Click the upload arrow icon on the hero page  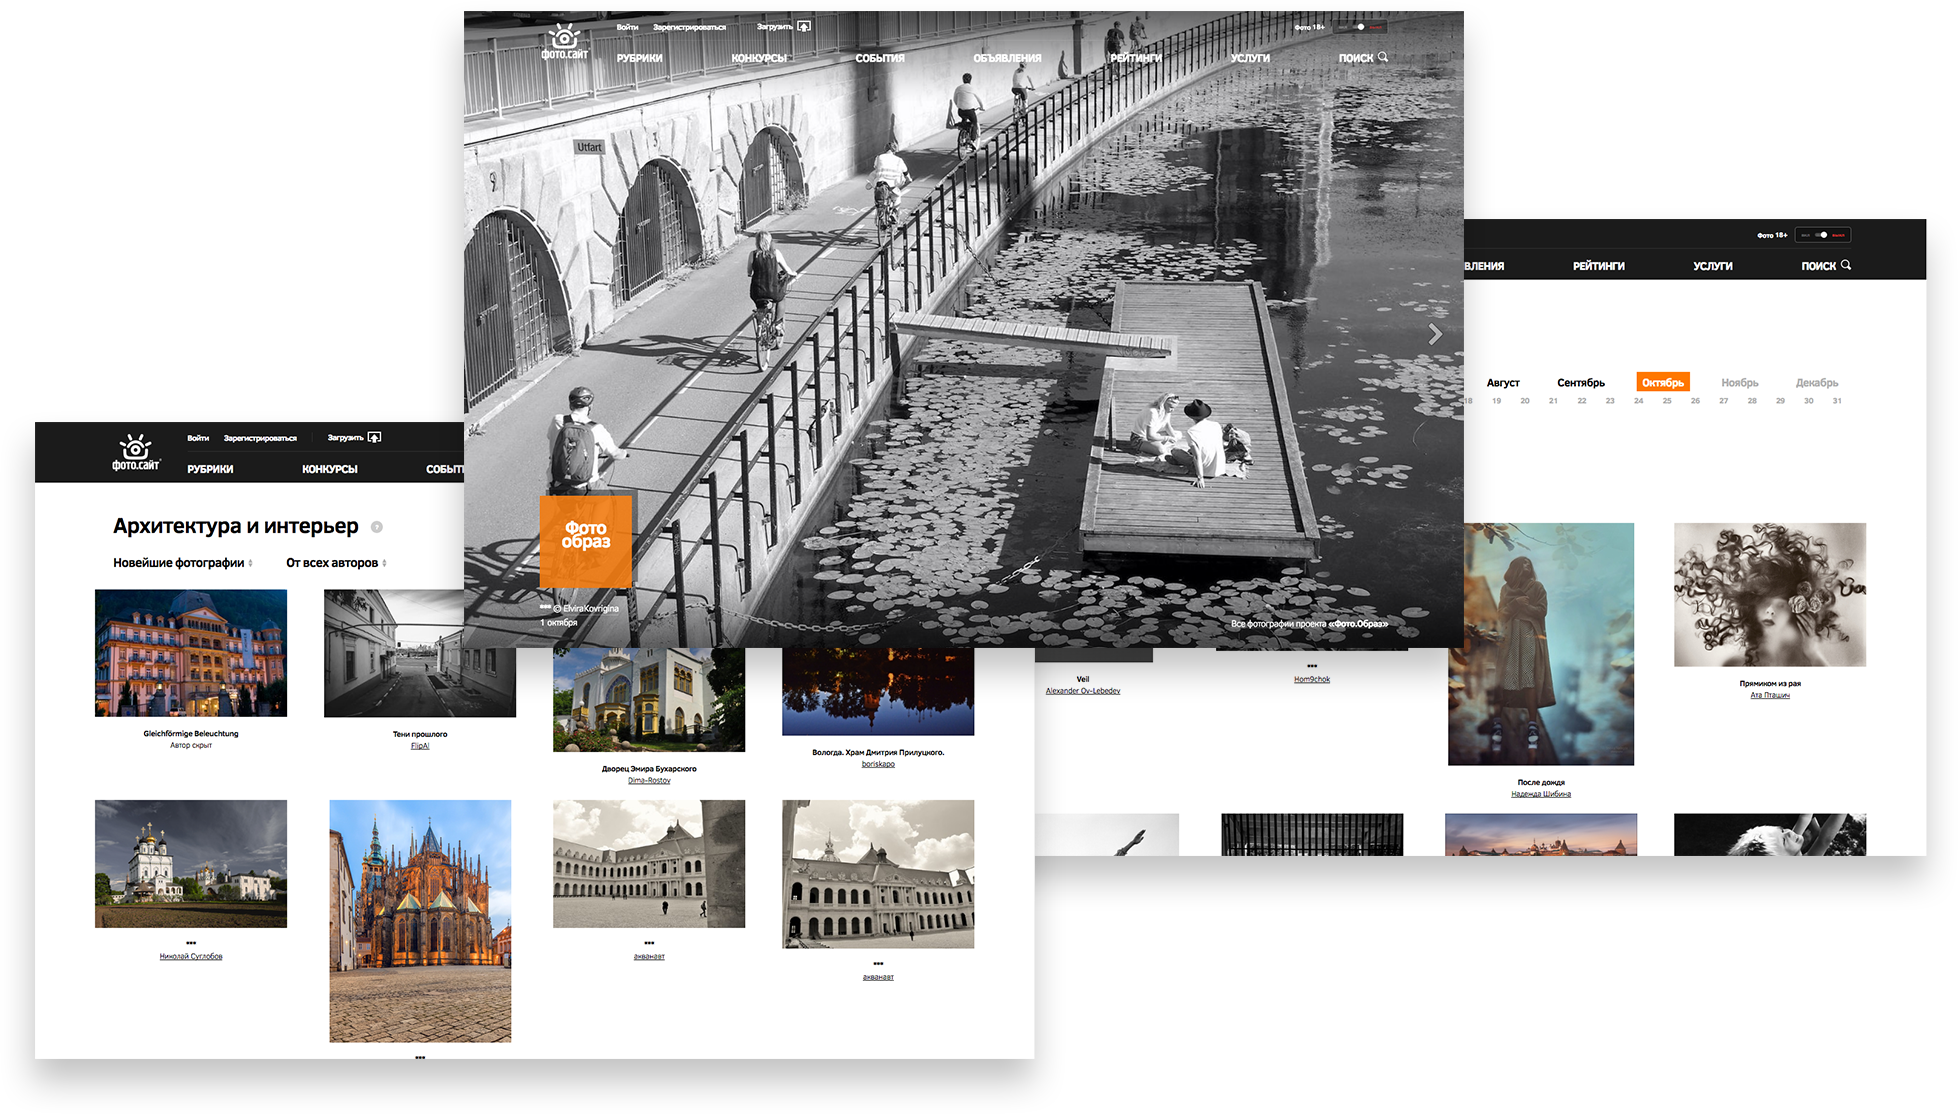coord(804,26)
